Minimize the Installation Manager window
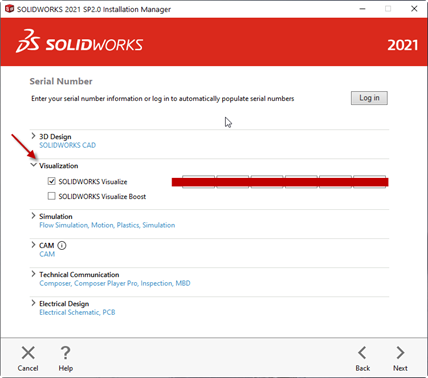 (x=363, y=9)
